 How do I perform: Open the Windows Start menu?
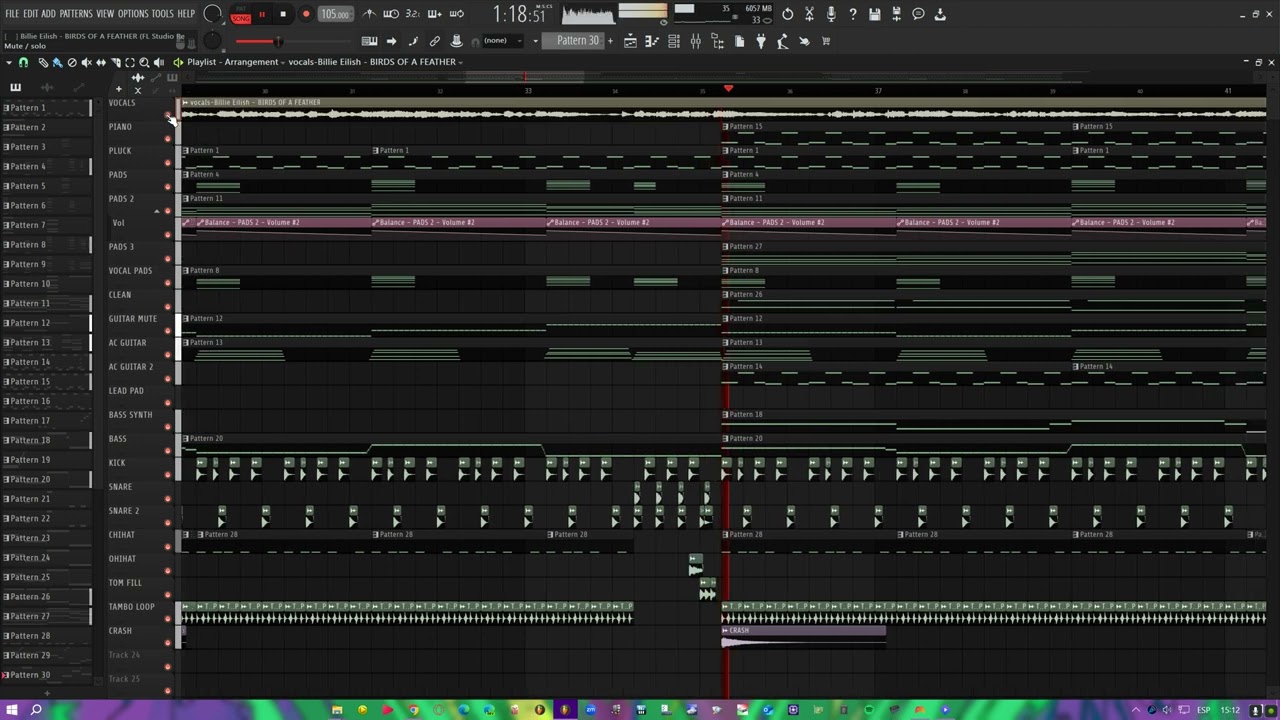[11, 710]
